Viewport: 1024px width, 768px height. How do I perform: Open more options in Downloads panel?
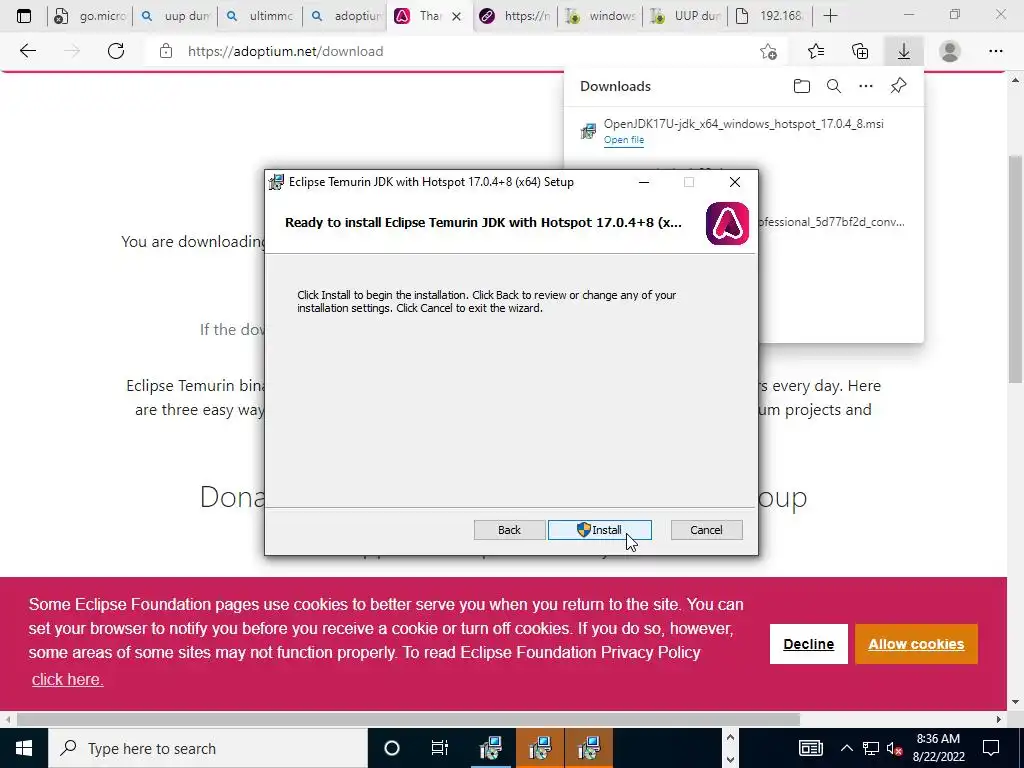(x=866, y=86)
